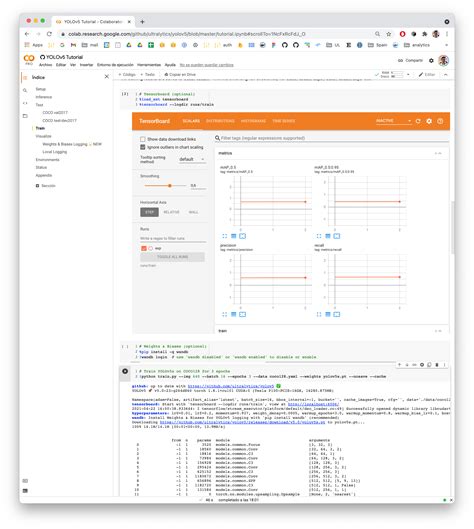Expand the mAP_0.5 chart to full size
The height and width of the screenshot is (529, 474).
225,236
